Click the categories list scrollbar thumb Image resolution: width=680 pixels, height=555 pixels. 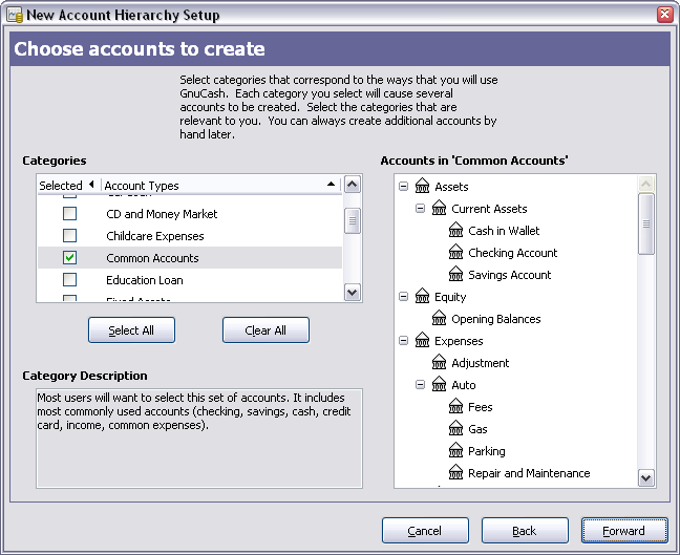352,221
